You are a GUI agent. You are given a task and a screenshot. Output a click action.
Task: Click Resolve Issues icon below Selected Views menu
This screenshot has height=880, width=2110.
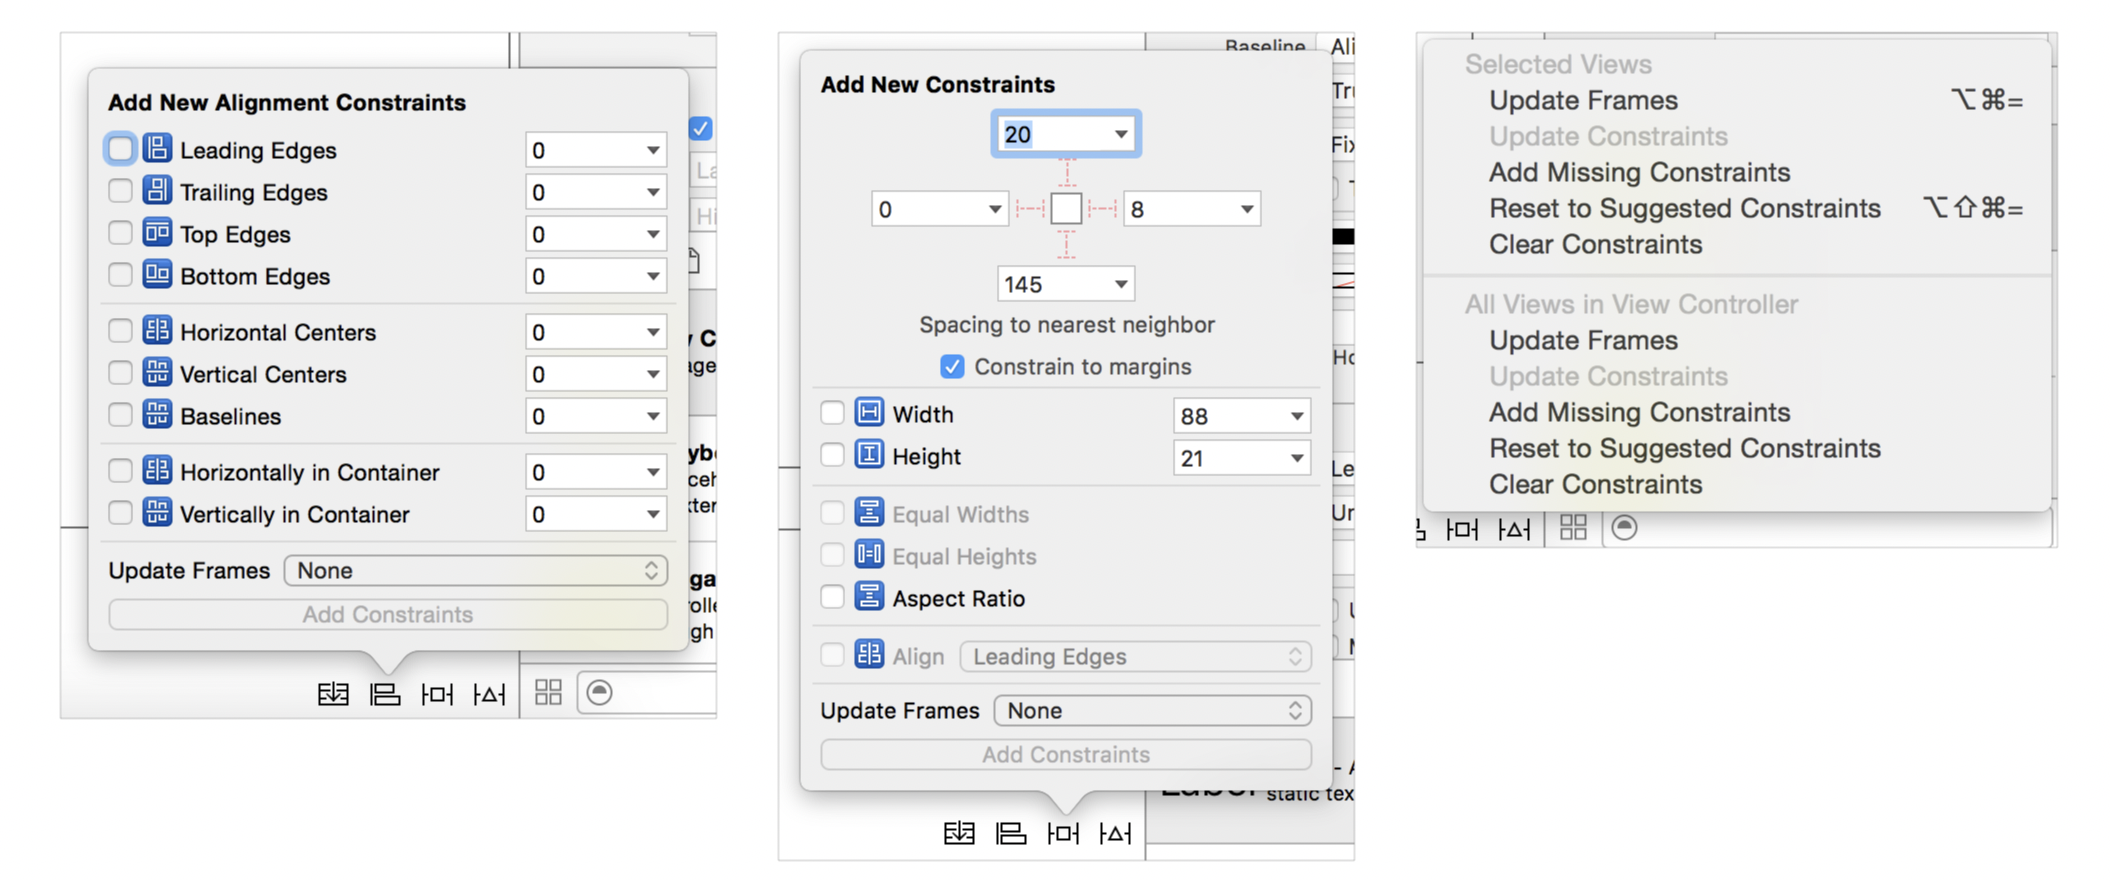coord(1514,528)
